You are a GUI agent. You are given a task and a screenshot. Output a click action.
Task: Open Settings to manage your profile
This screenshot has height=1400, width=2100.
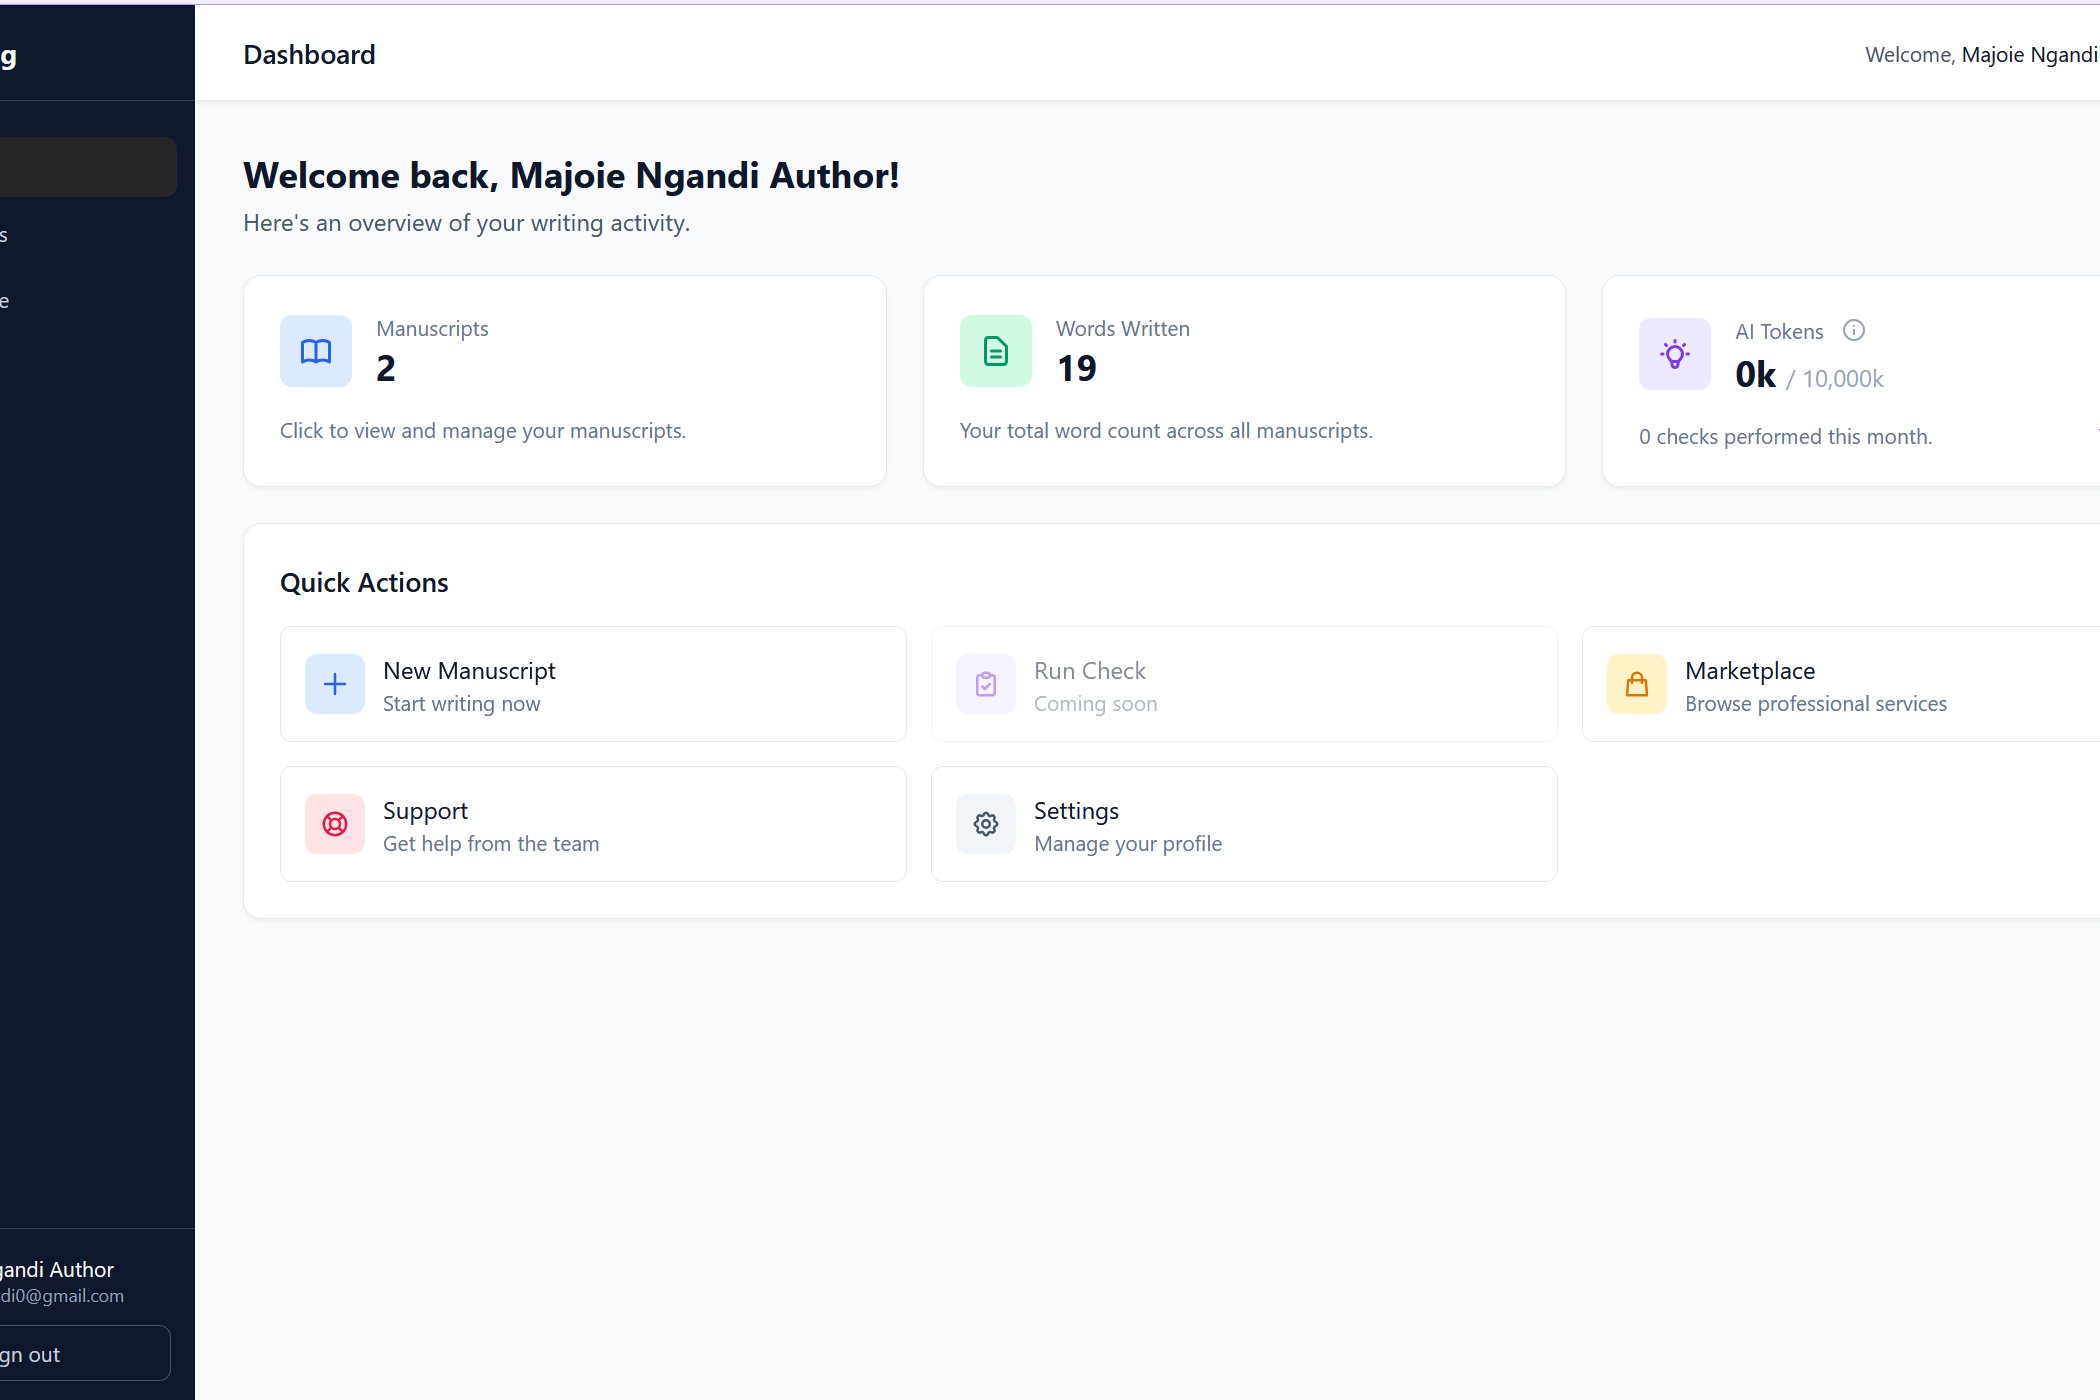tap(1243, 824)
